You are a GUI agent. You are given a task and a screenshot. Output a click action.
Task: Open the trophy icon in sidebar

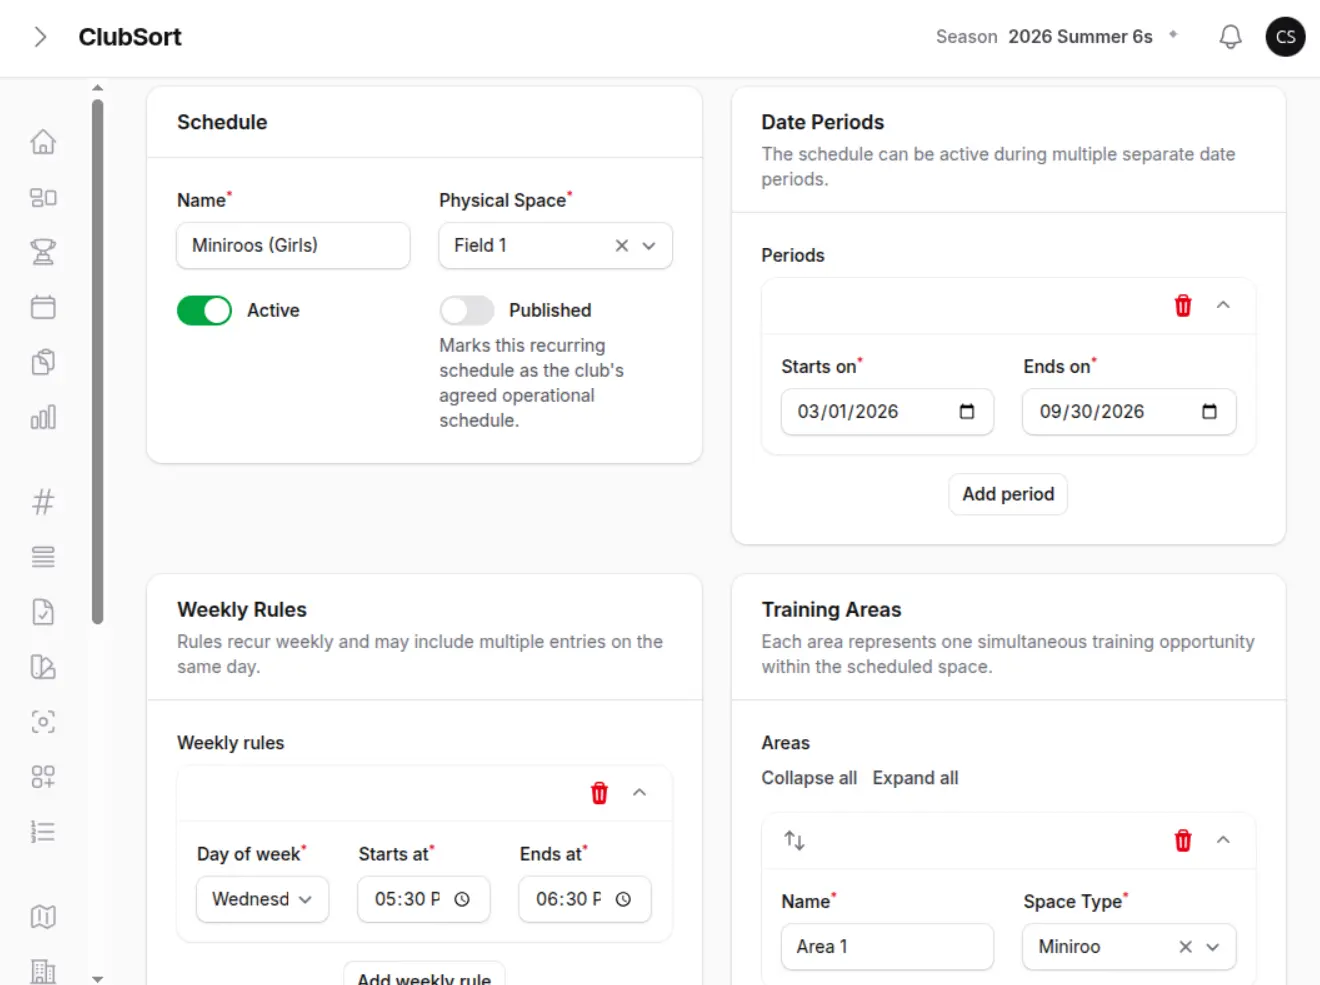tap(43, 252)
